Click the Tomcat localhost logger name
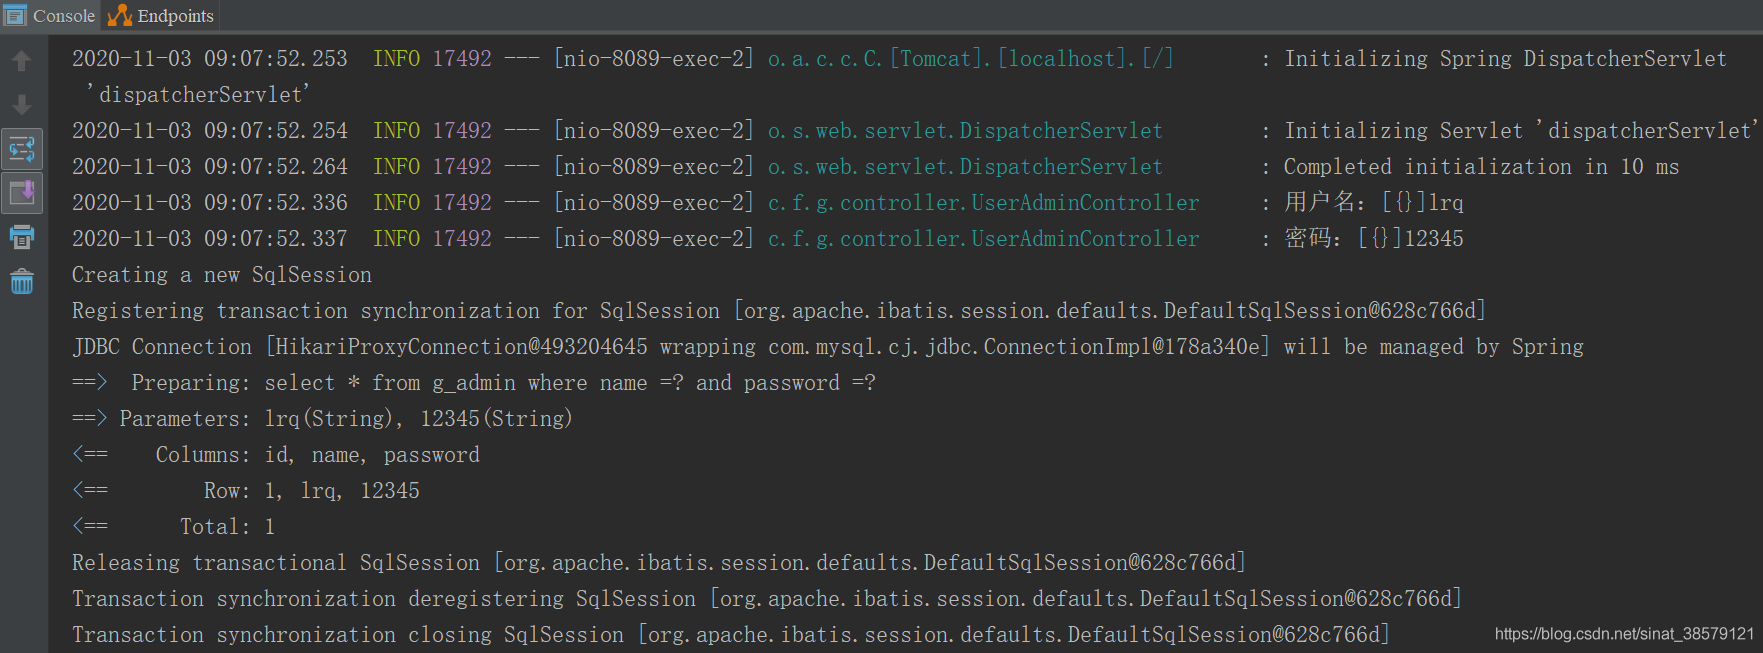1763x653 pixels. 970,59
